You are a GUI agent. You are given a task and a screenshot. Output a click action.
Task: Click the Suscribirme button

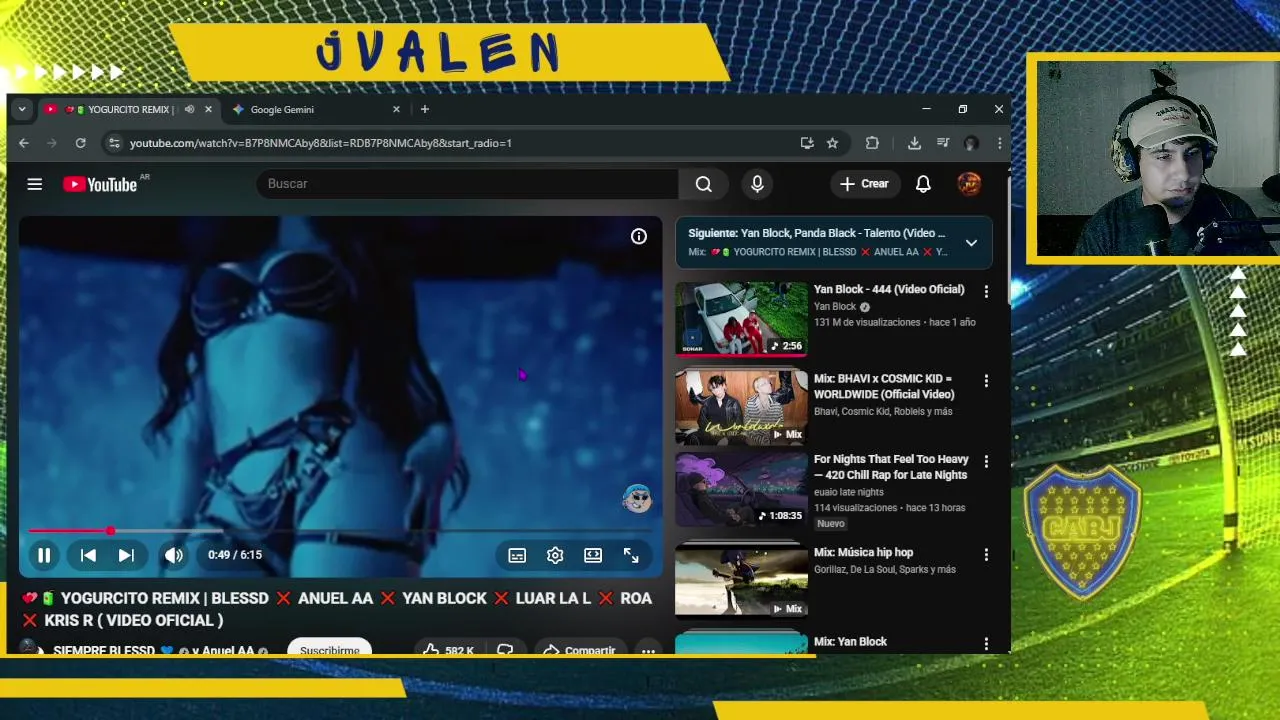click(330, 648)
